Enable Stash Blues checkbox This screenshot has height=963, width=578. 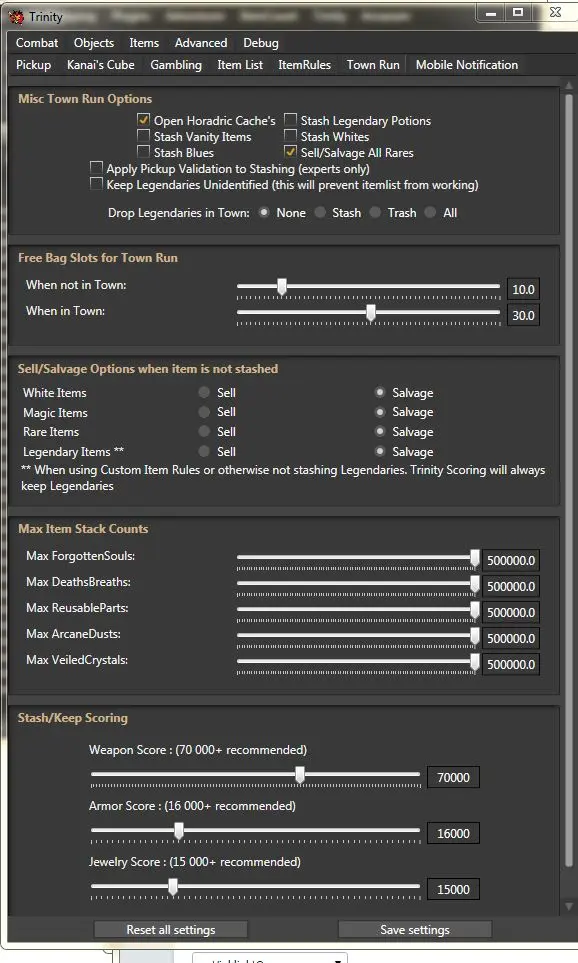pos(143,151)
